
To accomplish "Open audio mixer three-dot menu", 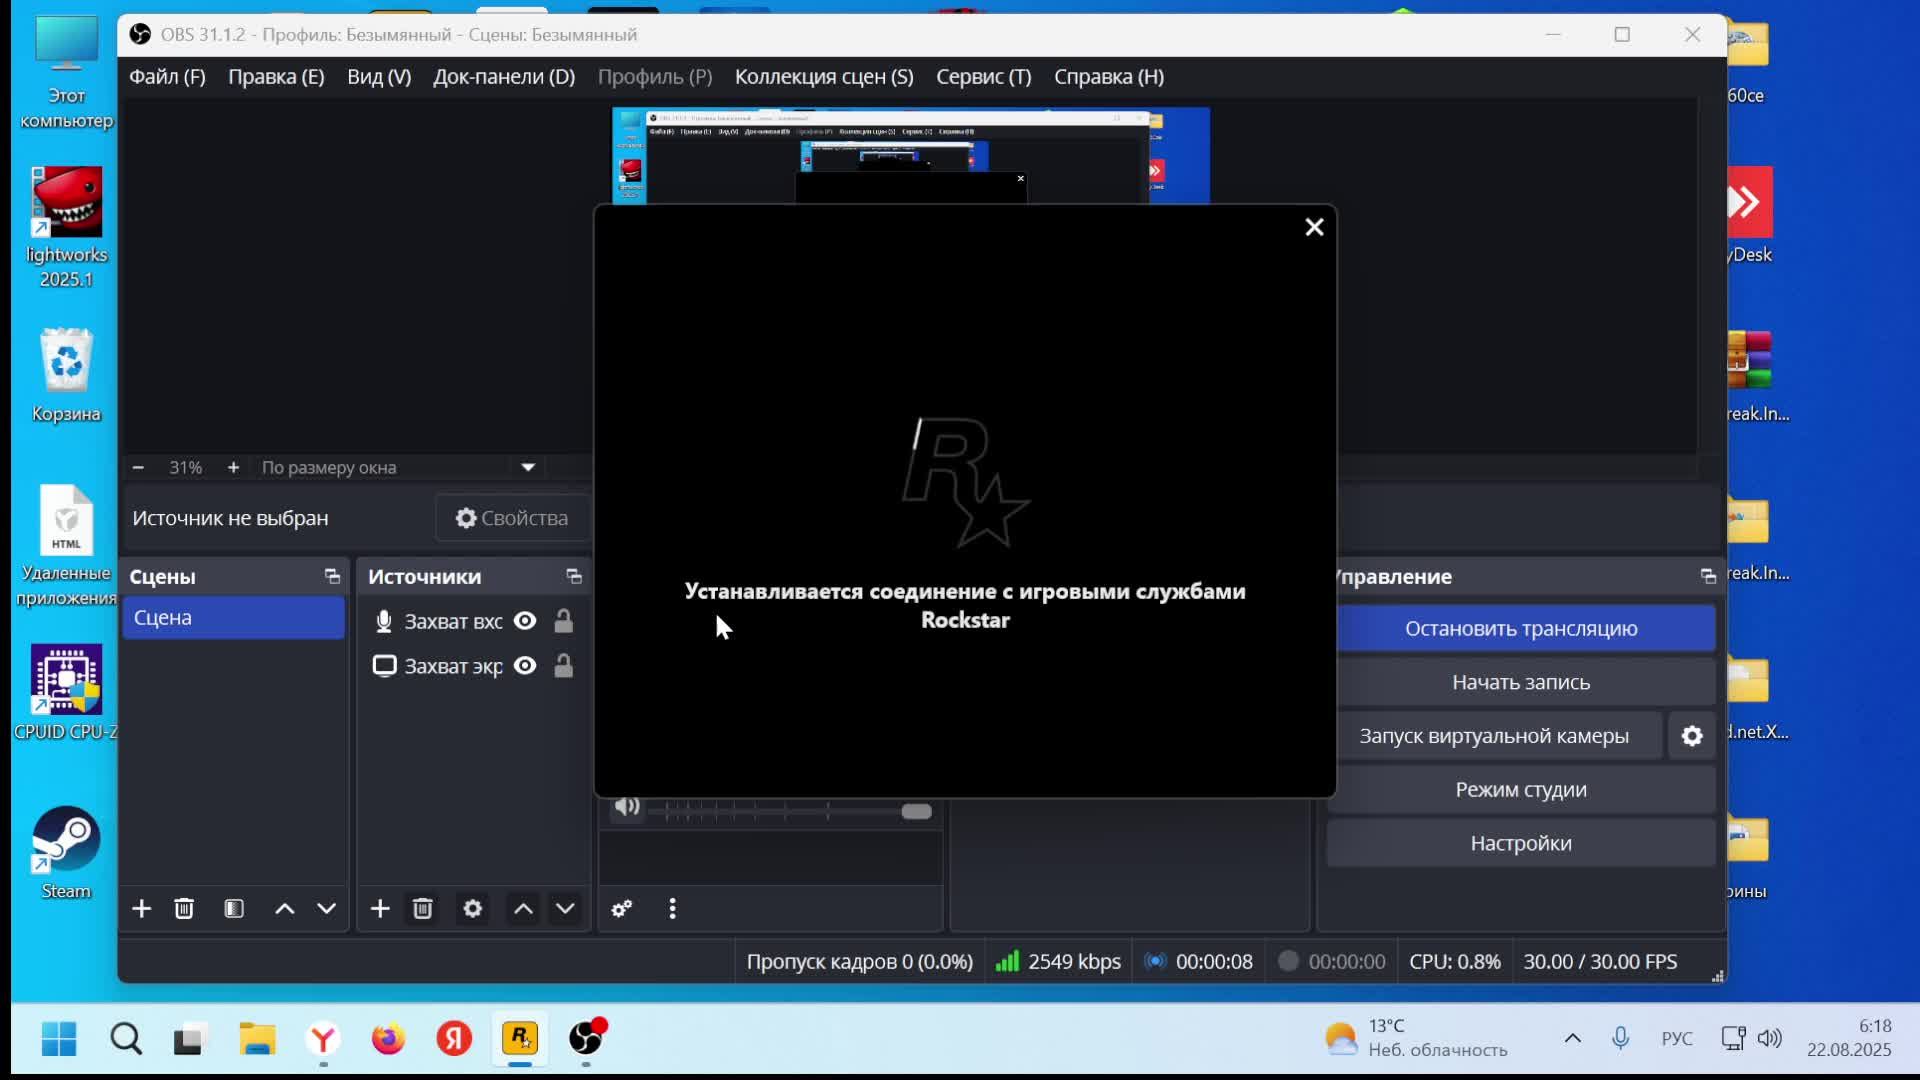I will (672, 908).
